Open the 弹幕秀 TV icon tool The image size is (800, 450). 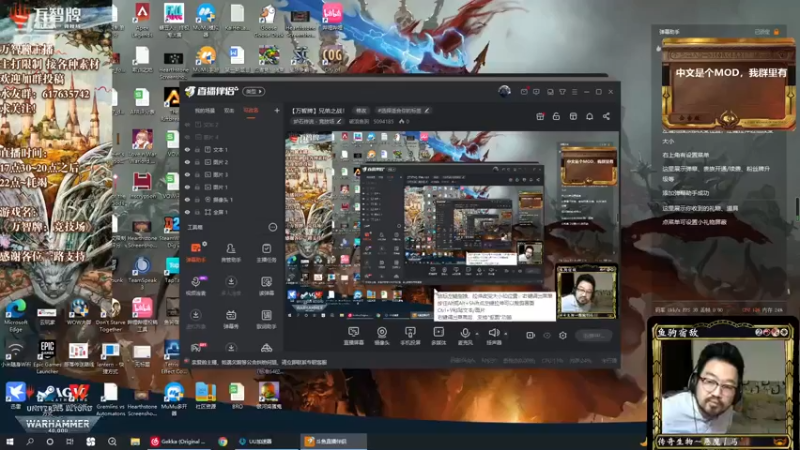[x=231, y=319]
